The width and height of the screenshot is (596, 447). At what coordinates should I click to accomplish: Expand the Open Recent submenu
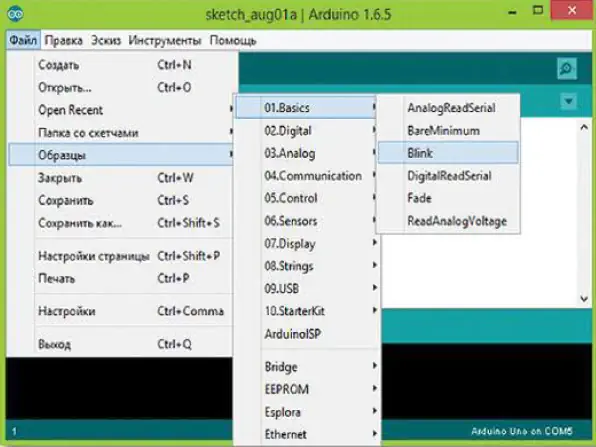[121, 110]
